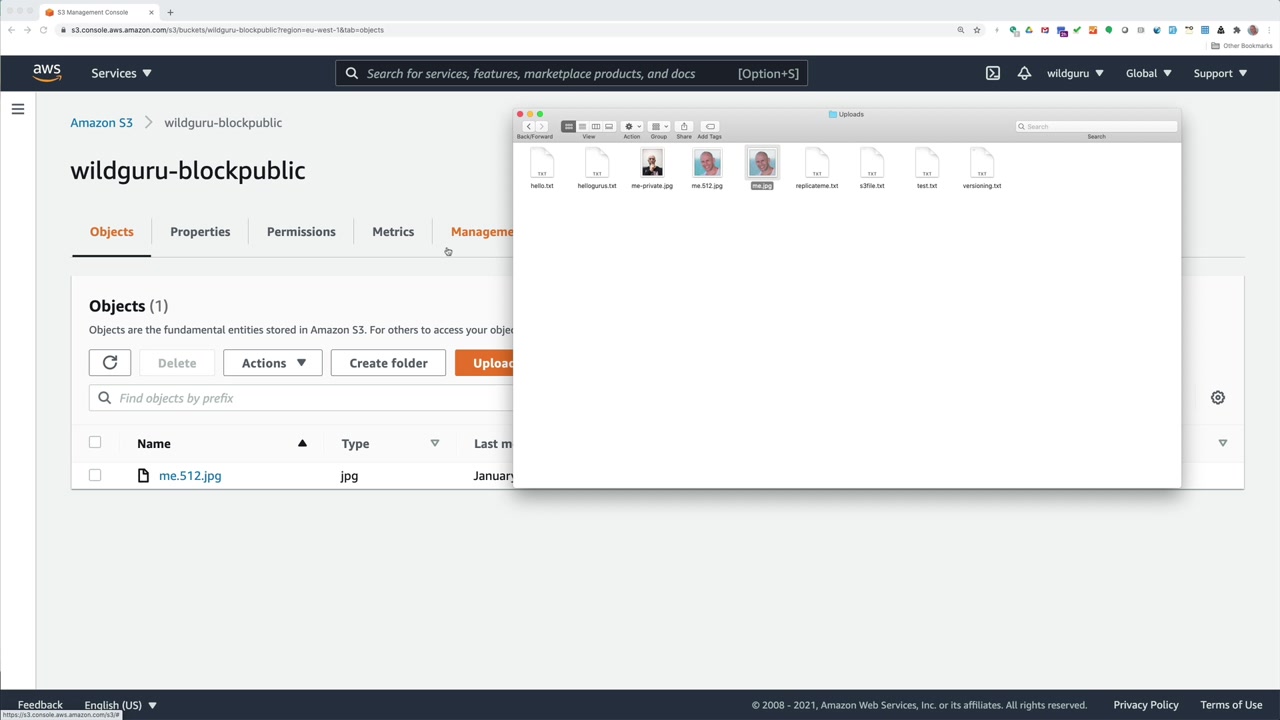
Task: Select the me.512.jpg row checkbox
Action: coord(95,475)
